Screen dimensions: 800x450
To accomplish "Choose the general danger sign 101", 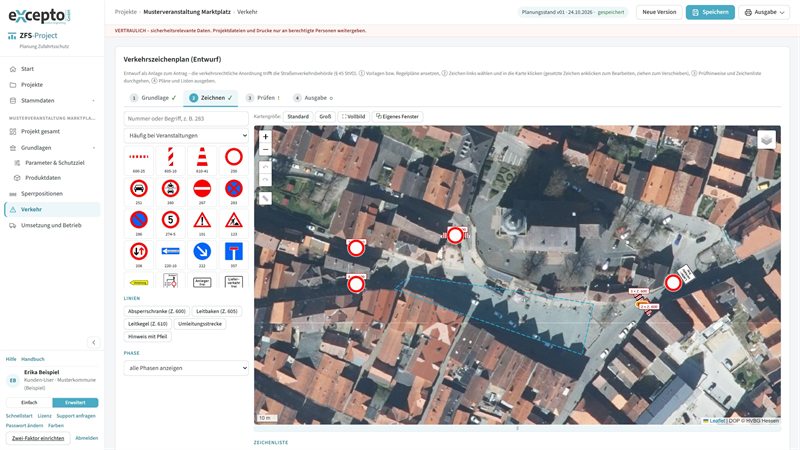I will click(x=202, y=223).
